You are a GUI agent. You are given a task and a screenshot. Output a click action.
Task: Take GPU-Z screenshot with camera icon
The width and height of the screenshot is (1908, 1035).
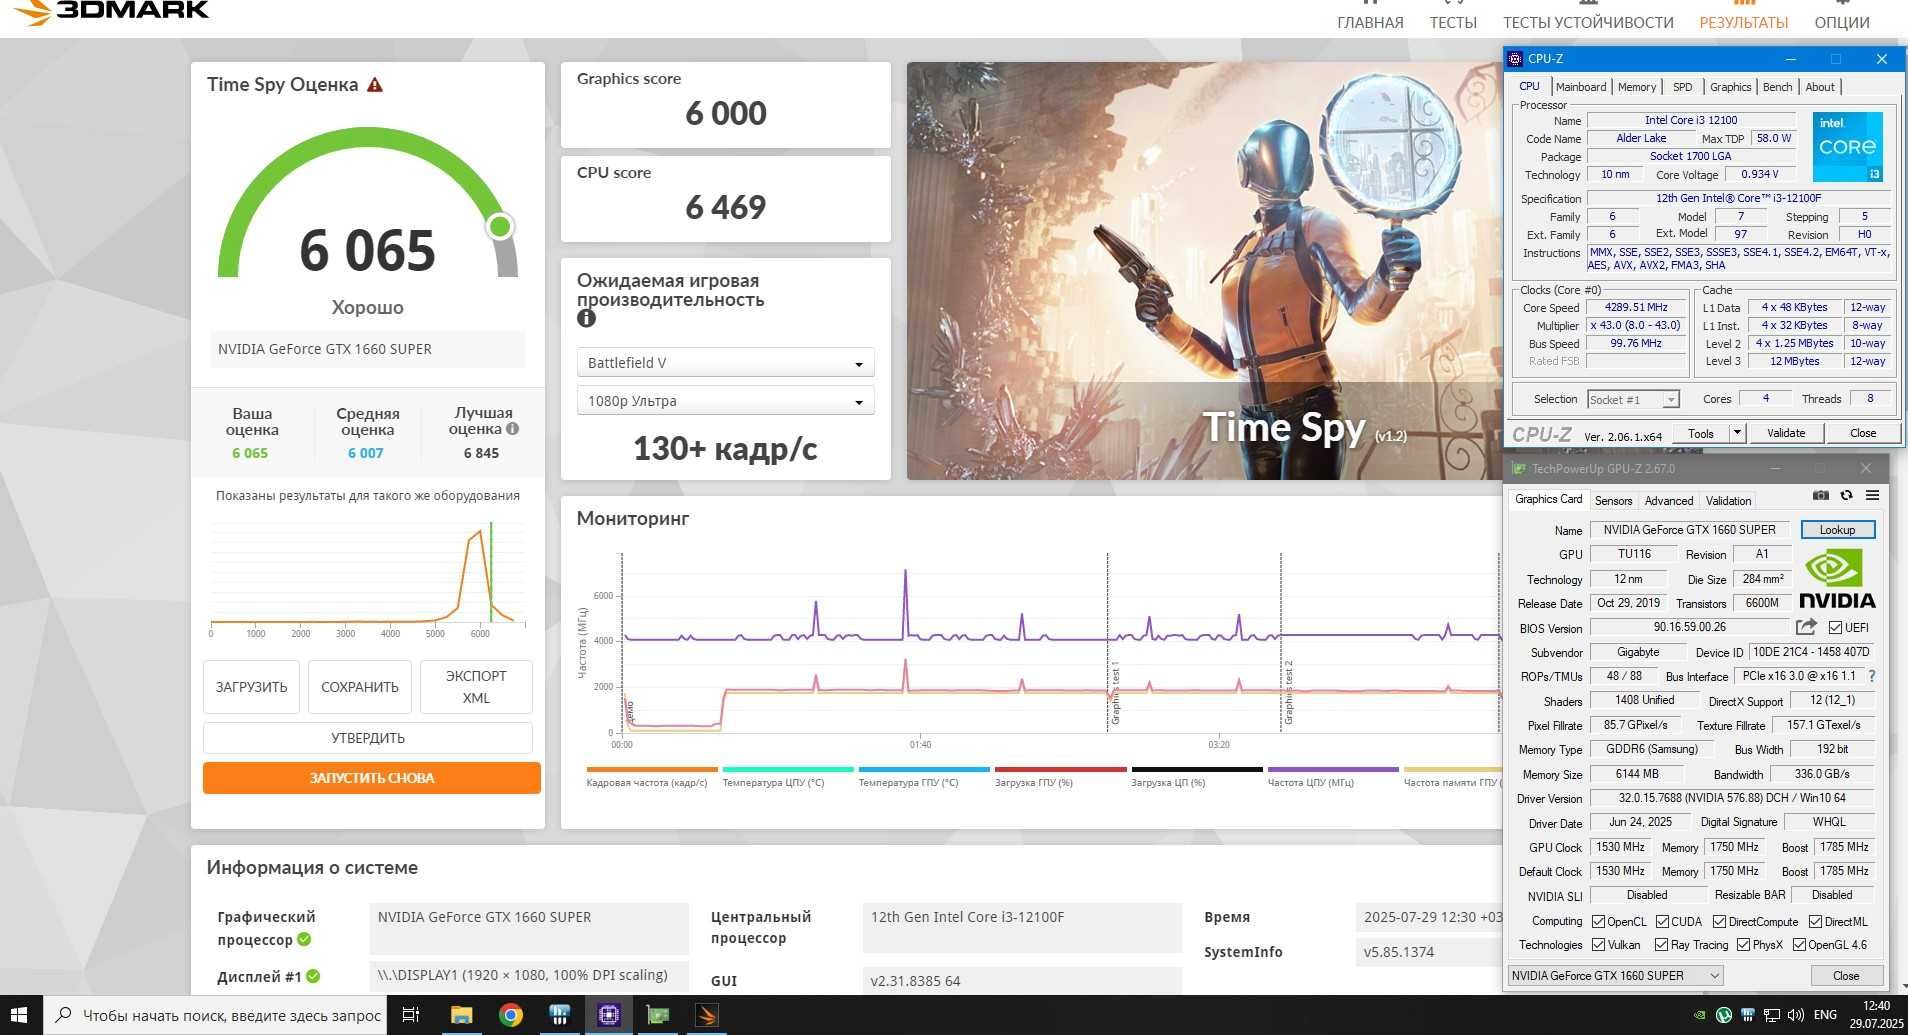coord(1820,495)
